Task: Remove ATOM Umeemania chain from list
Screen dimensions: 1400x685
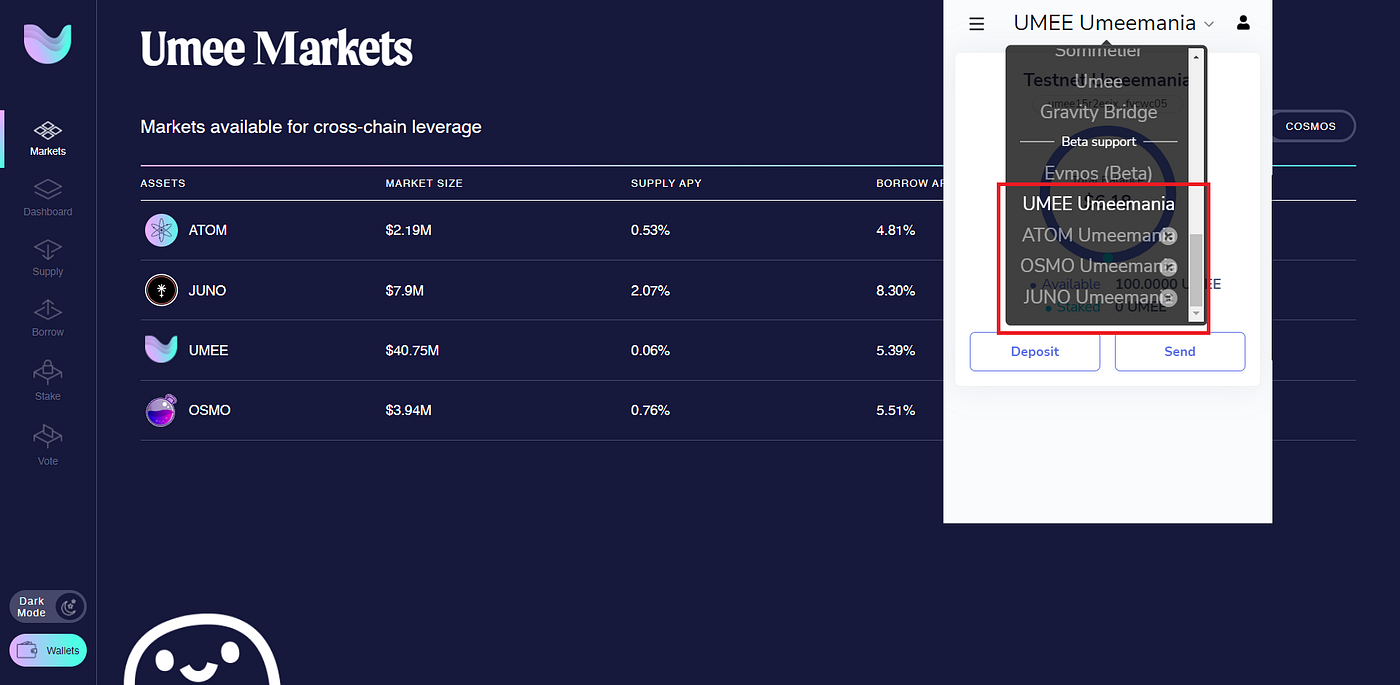Action: (x=1168, y=236)
